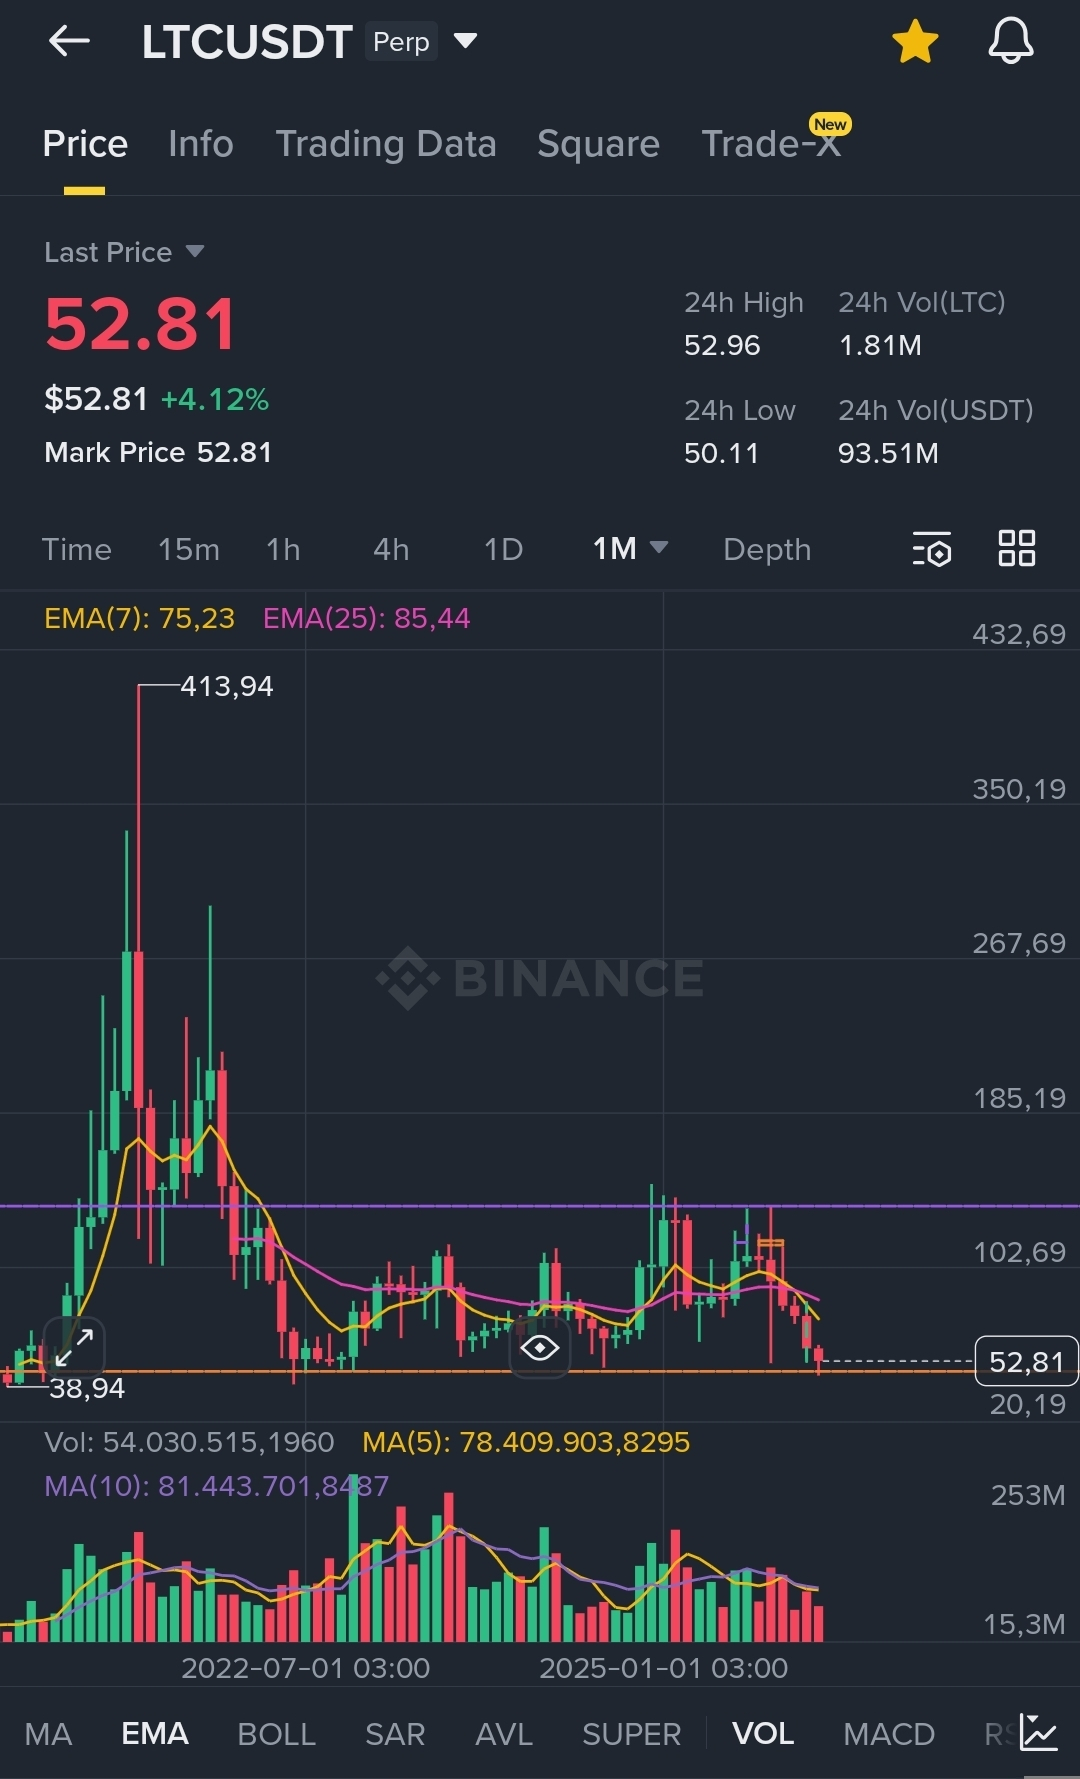Select the Time chart interval
This screenshot has width=1080, height=1779.
pyautogui.click(x=77, y=549)
